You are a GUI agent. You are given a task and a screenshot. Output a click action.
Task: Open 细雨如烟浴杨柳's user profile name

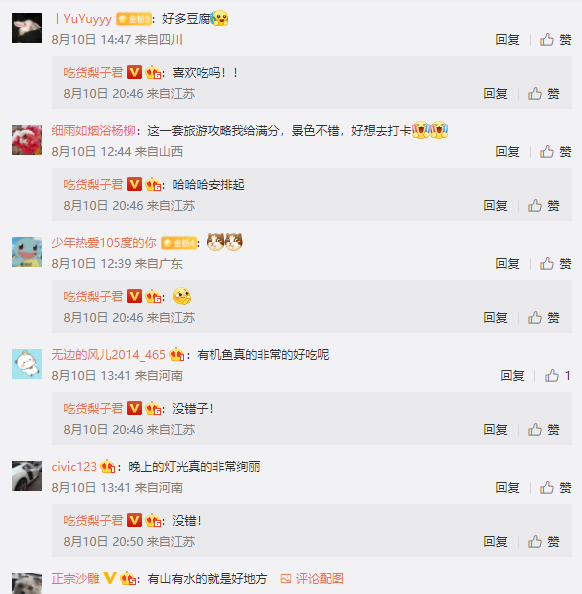(94, 131)
